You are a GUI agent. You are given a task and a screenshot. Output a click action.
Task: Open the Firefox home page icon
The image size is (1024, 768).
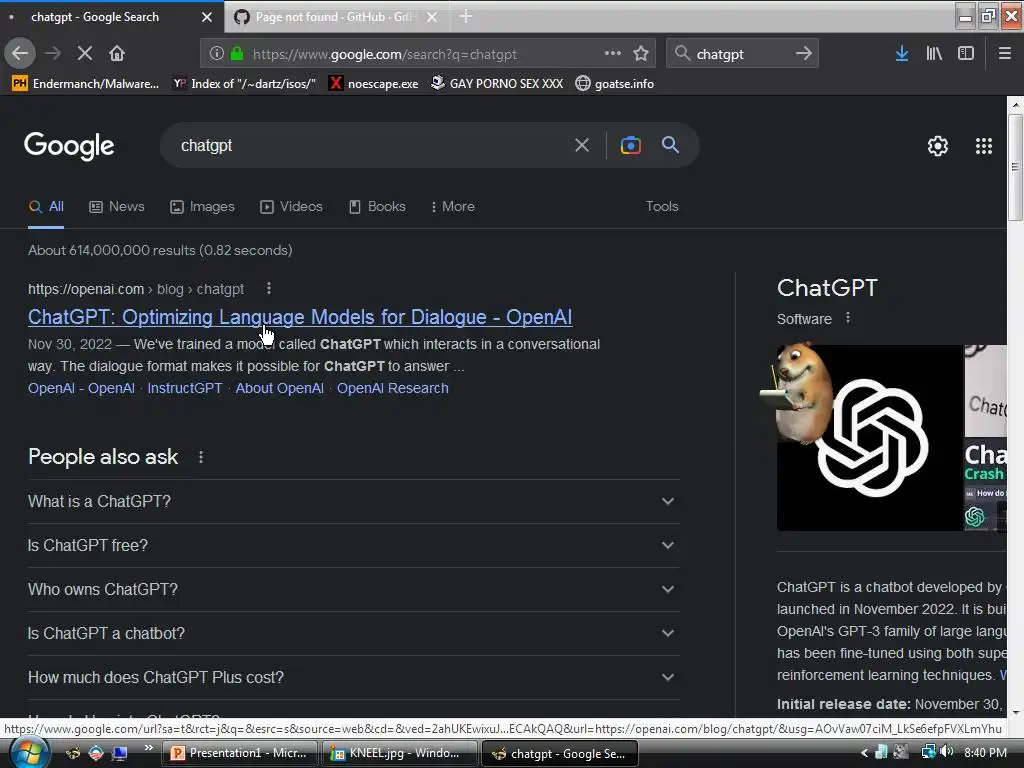[117, 53]
